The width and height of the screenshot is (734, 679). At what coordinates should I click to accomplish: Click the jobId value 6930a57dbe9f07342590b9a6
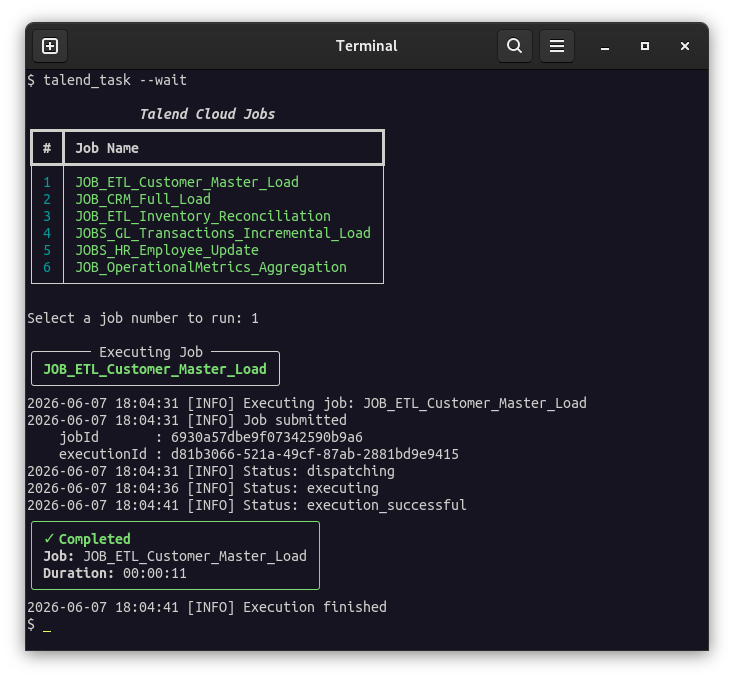coord(267,437)
